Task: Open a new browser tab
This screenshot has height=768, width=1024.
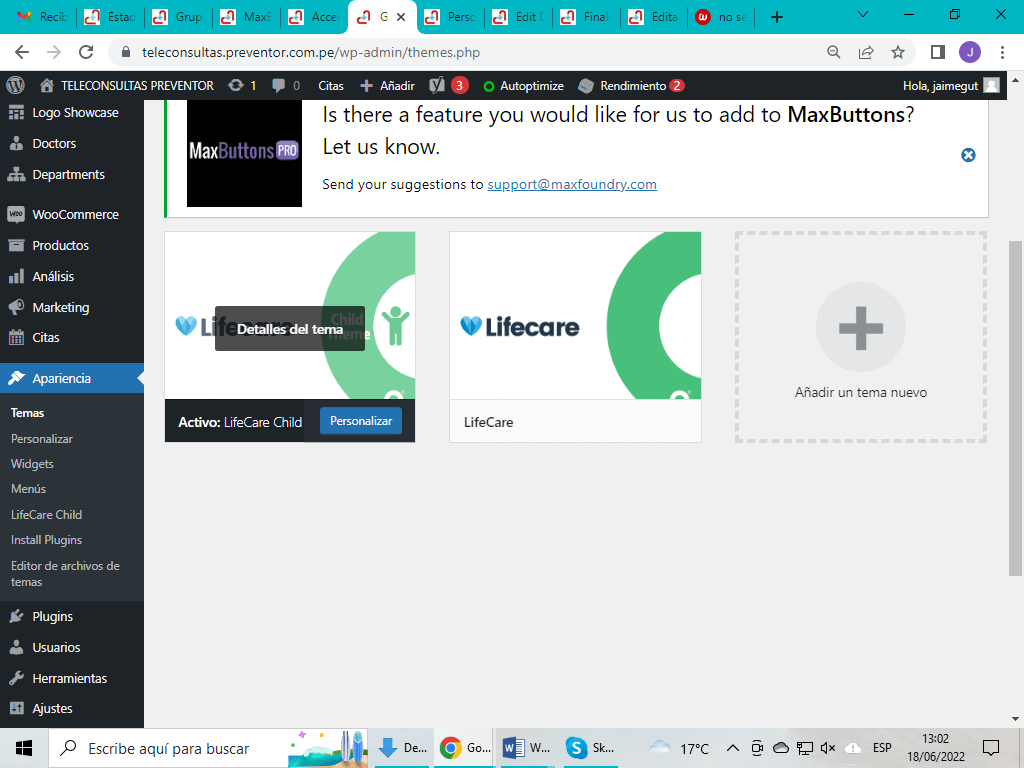Action: 776,17
